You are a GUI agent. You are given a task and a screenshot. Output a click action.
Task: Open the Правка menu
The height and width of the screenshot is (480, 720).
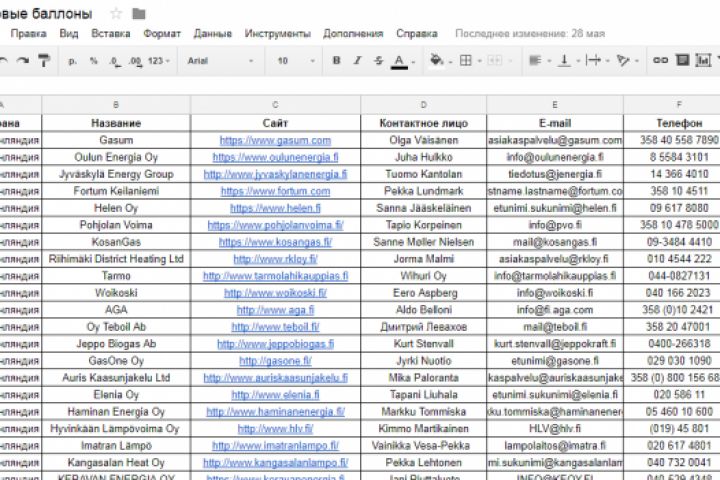point(28,34)
